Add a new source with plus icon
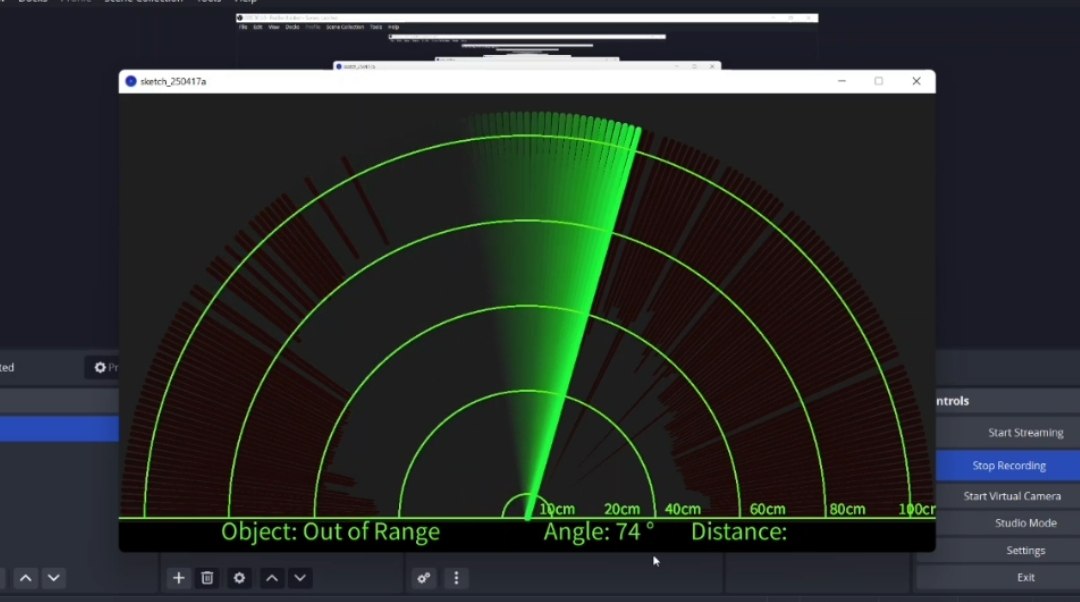Image resolution: width=1080 pixels, height=602 pixels. pos(178,578)
